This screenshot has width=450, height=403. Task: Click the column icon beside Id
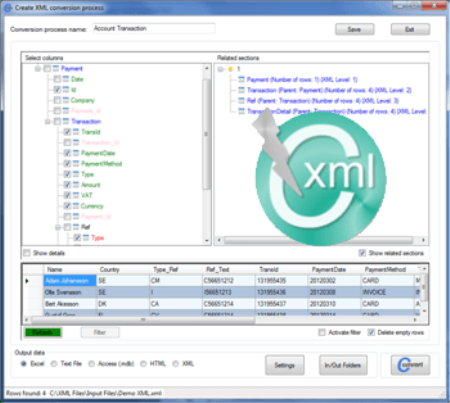(66, 90)
